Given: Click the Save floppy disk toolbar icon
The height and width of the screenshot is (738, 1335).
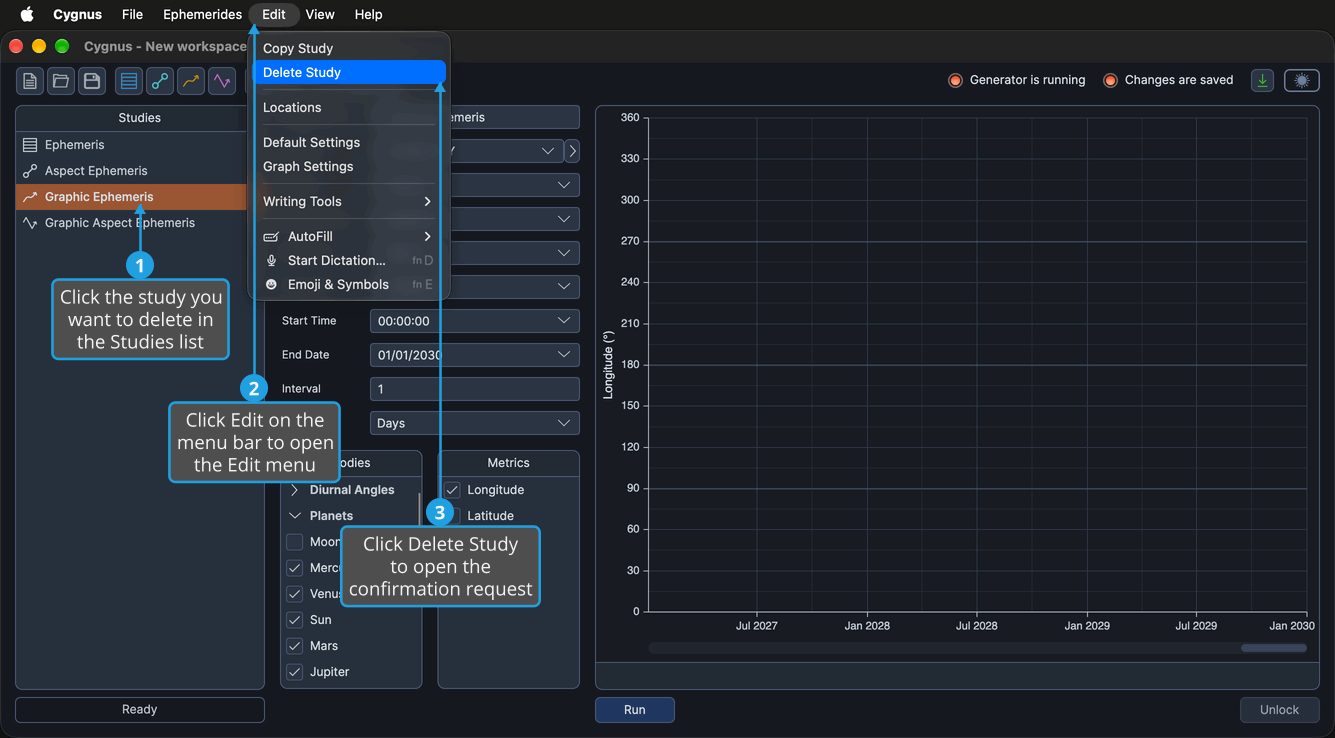Looking at the screenshot, I should [92, 81].
